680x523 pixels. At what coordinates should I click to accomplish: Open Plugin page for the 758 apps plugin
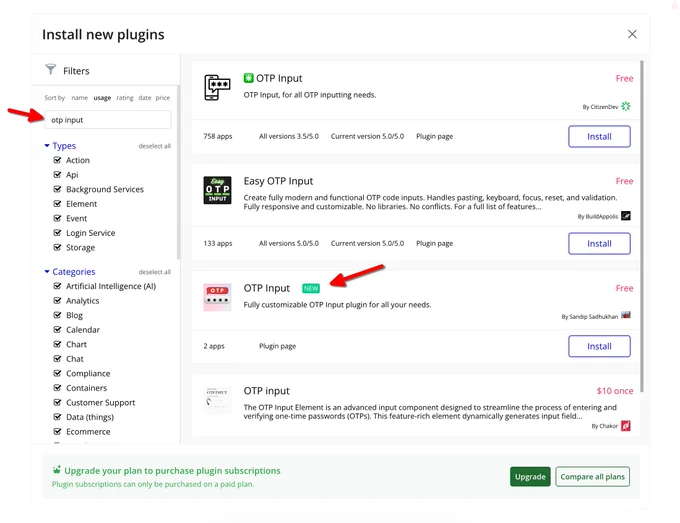434,136
